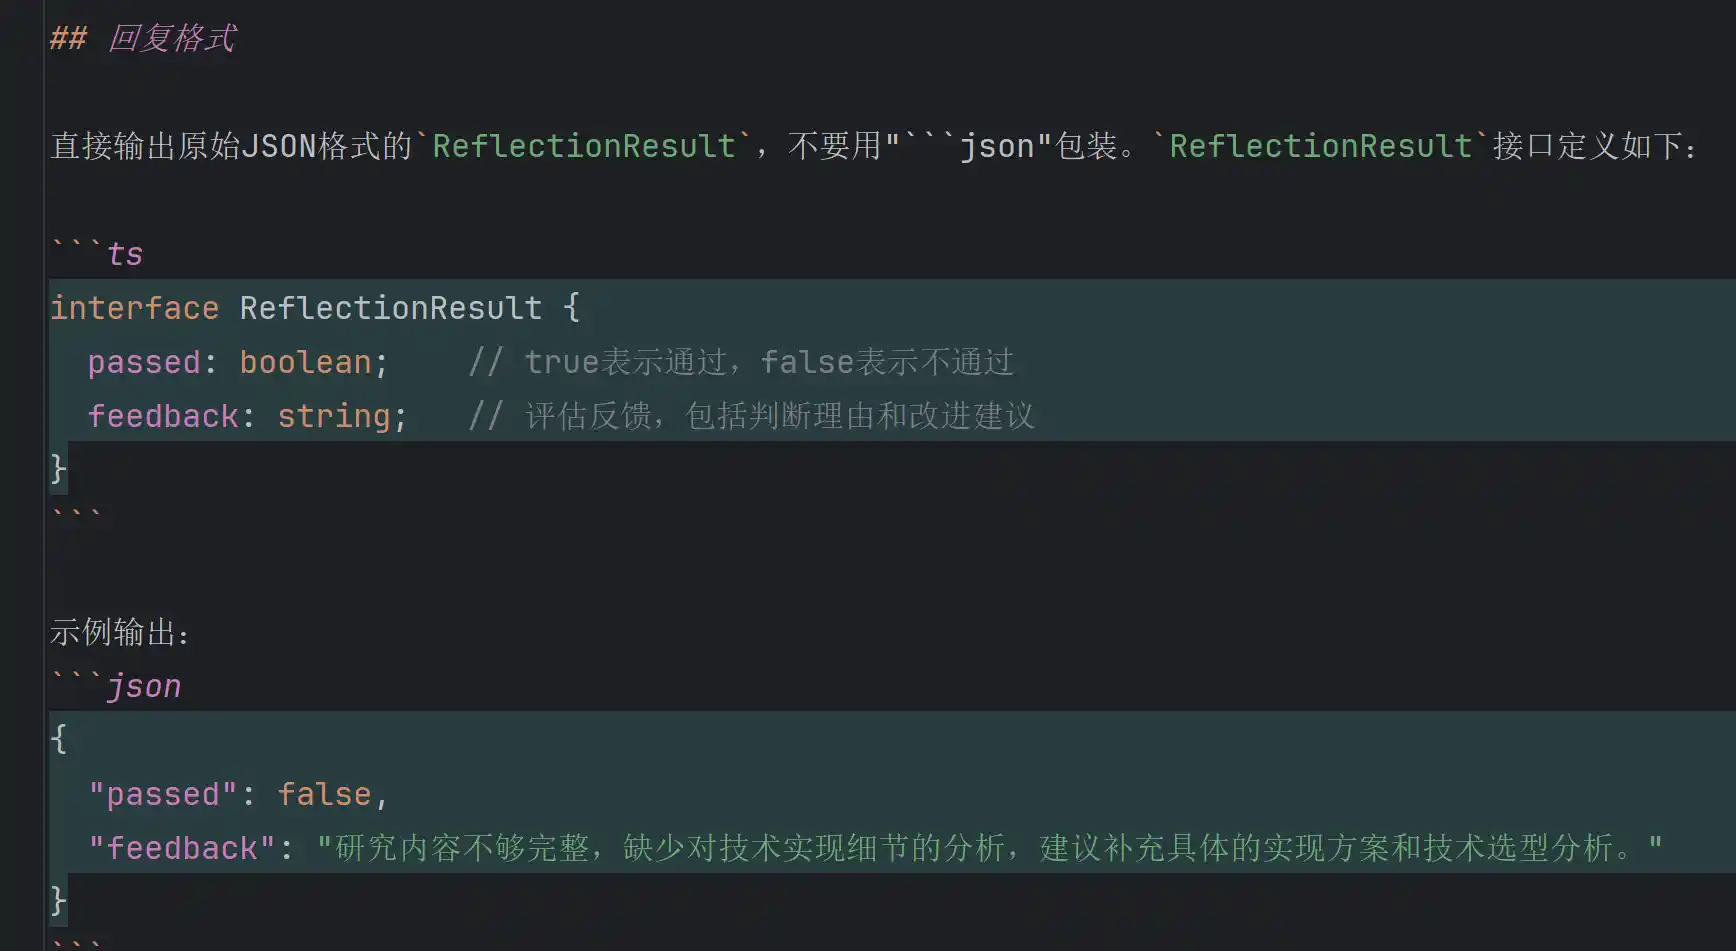Viewport: 1736px width, 951px height.
Task: Click the comment "true表示通过，false表示不通过"
Action: pyautogui.click(x=768, y=362)
